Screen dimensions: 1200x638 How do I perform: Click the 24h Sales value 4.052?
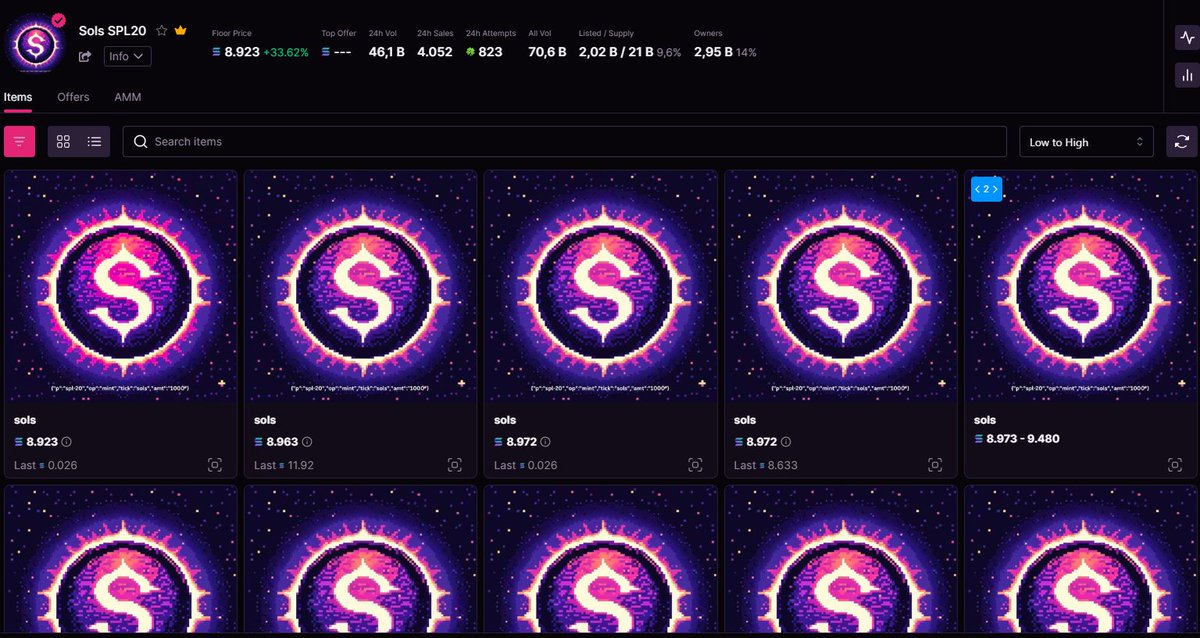435,52
